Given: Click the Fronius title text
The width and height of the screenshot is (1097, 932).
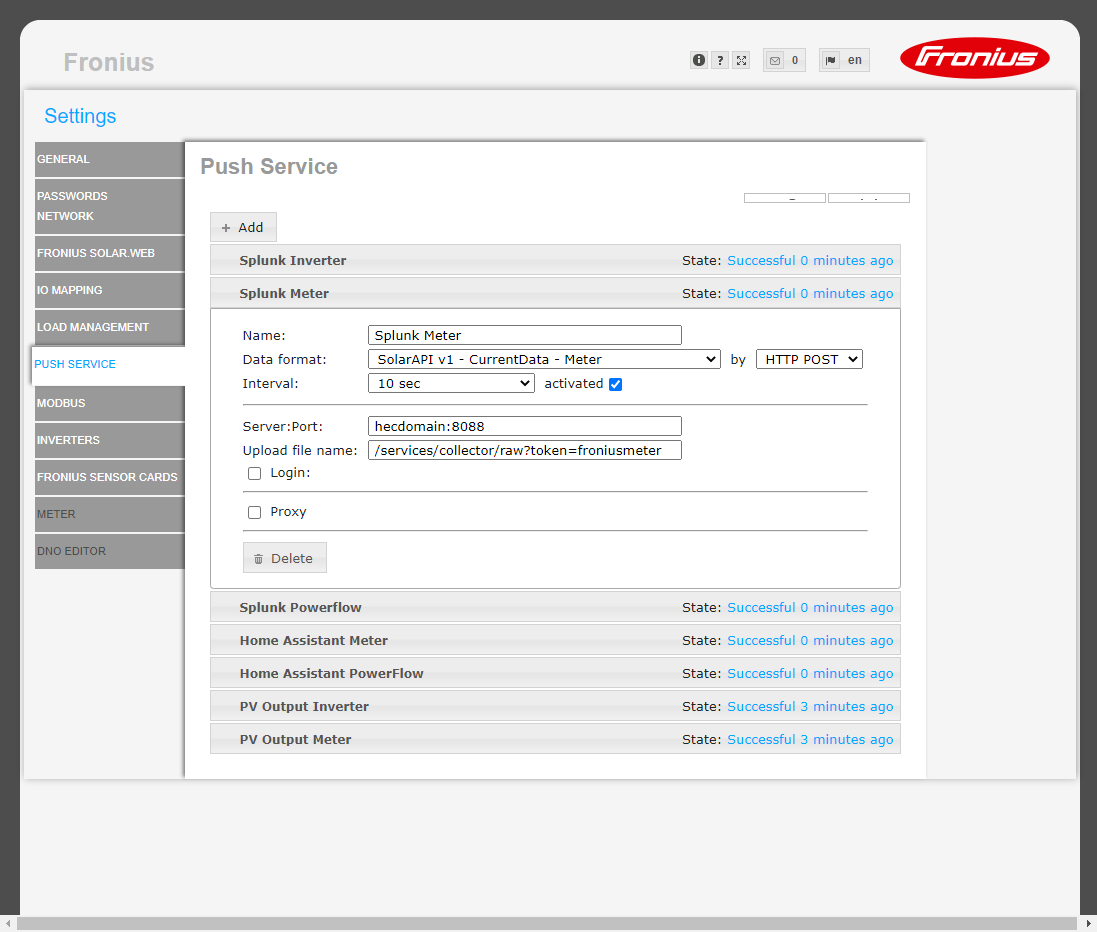Looking at the screenshot, I should click(x=109, y=62).
